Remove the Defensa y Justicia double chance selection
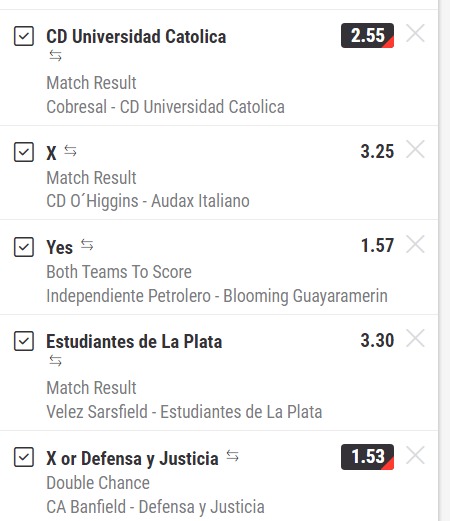Viewport: 450px width, 521px height. [415, 455]
